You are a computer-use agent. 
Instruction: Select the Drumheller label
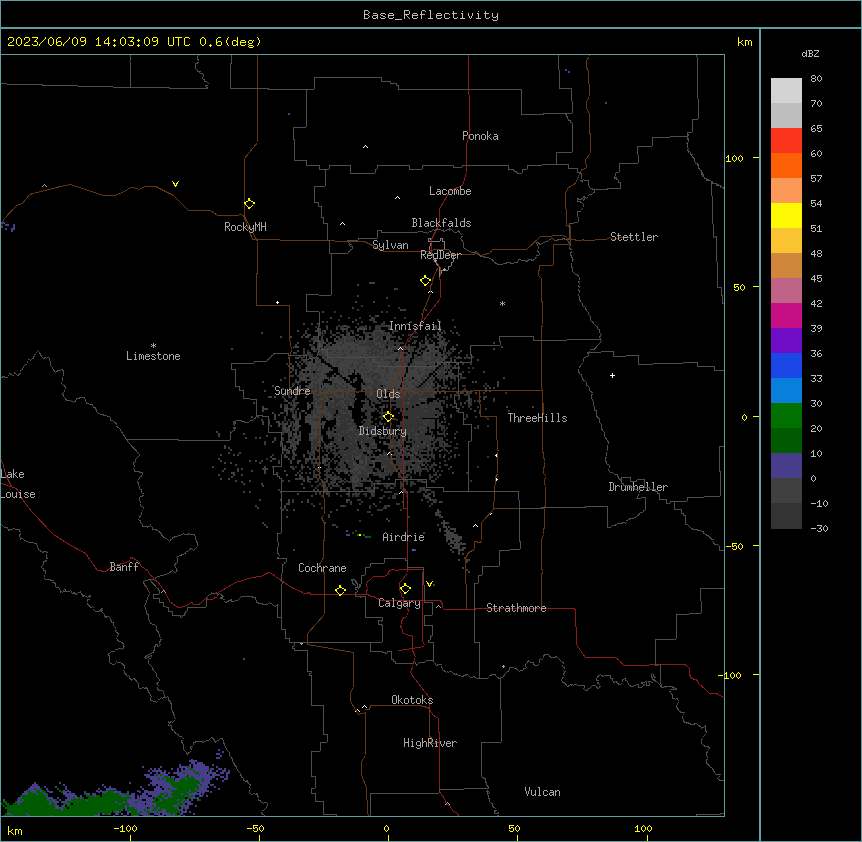click(638, 487)
